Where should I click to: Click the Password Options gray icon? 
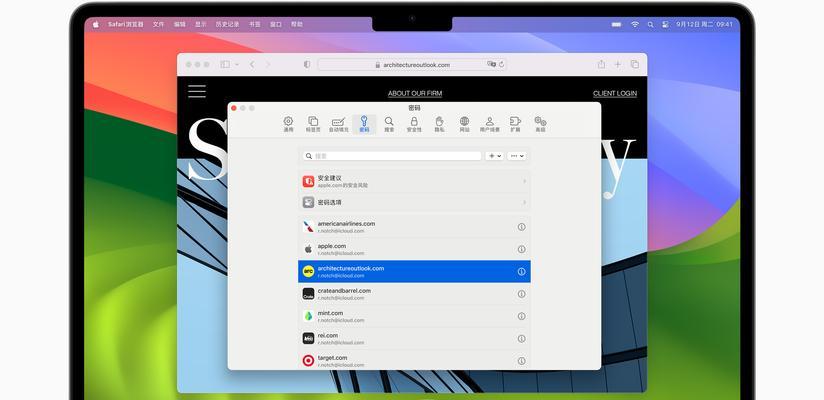pos(308,202)
